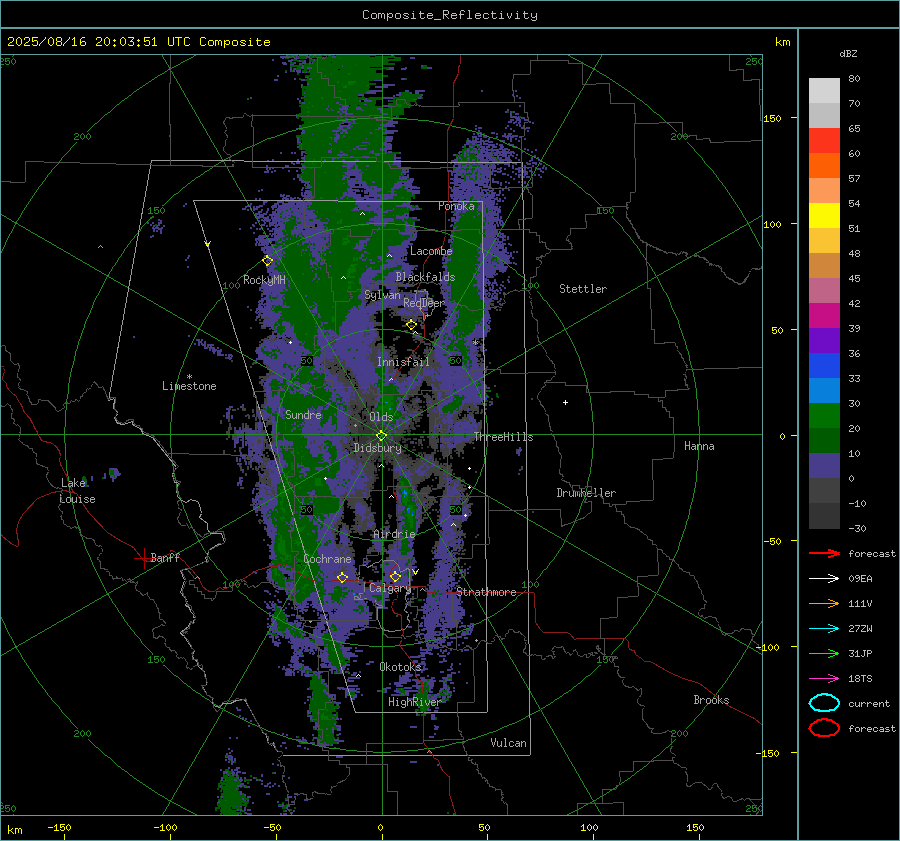Click the red cross marker beside Banff

click(142, 558)
